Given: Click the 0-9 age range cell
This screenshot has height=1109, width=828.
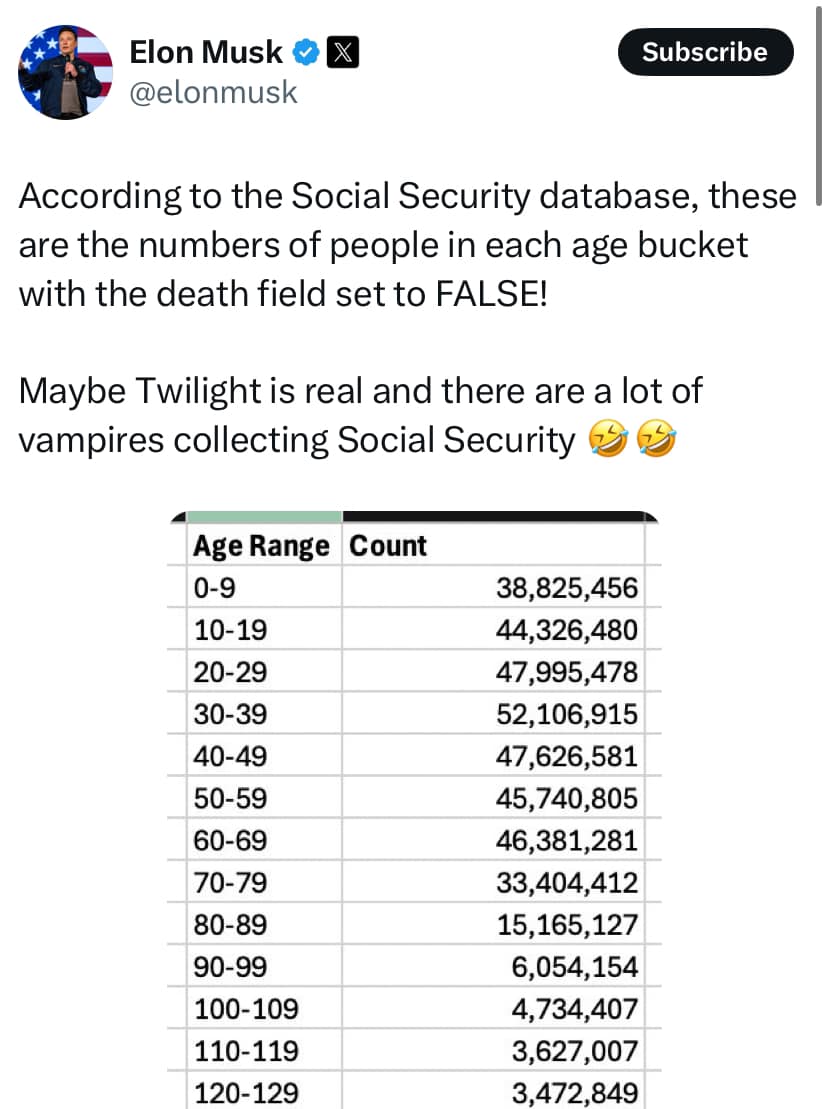Looking at the screenshot, I should tap(215, 588).
